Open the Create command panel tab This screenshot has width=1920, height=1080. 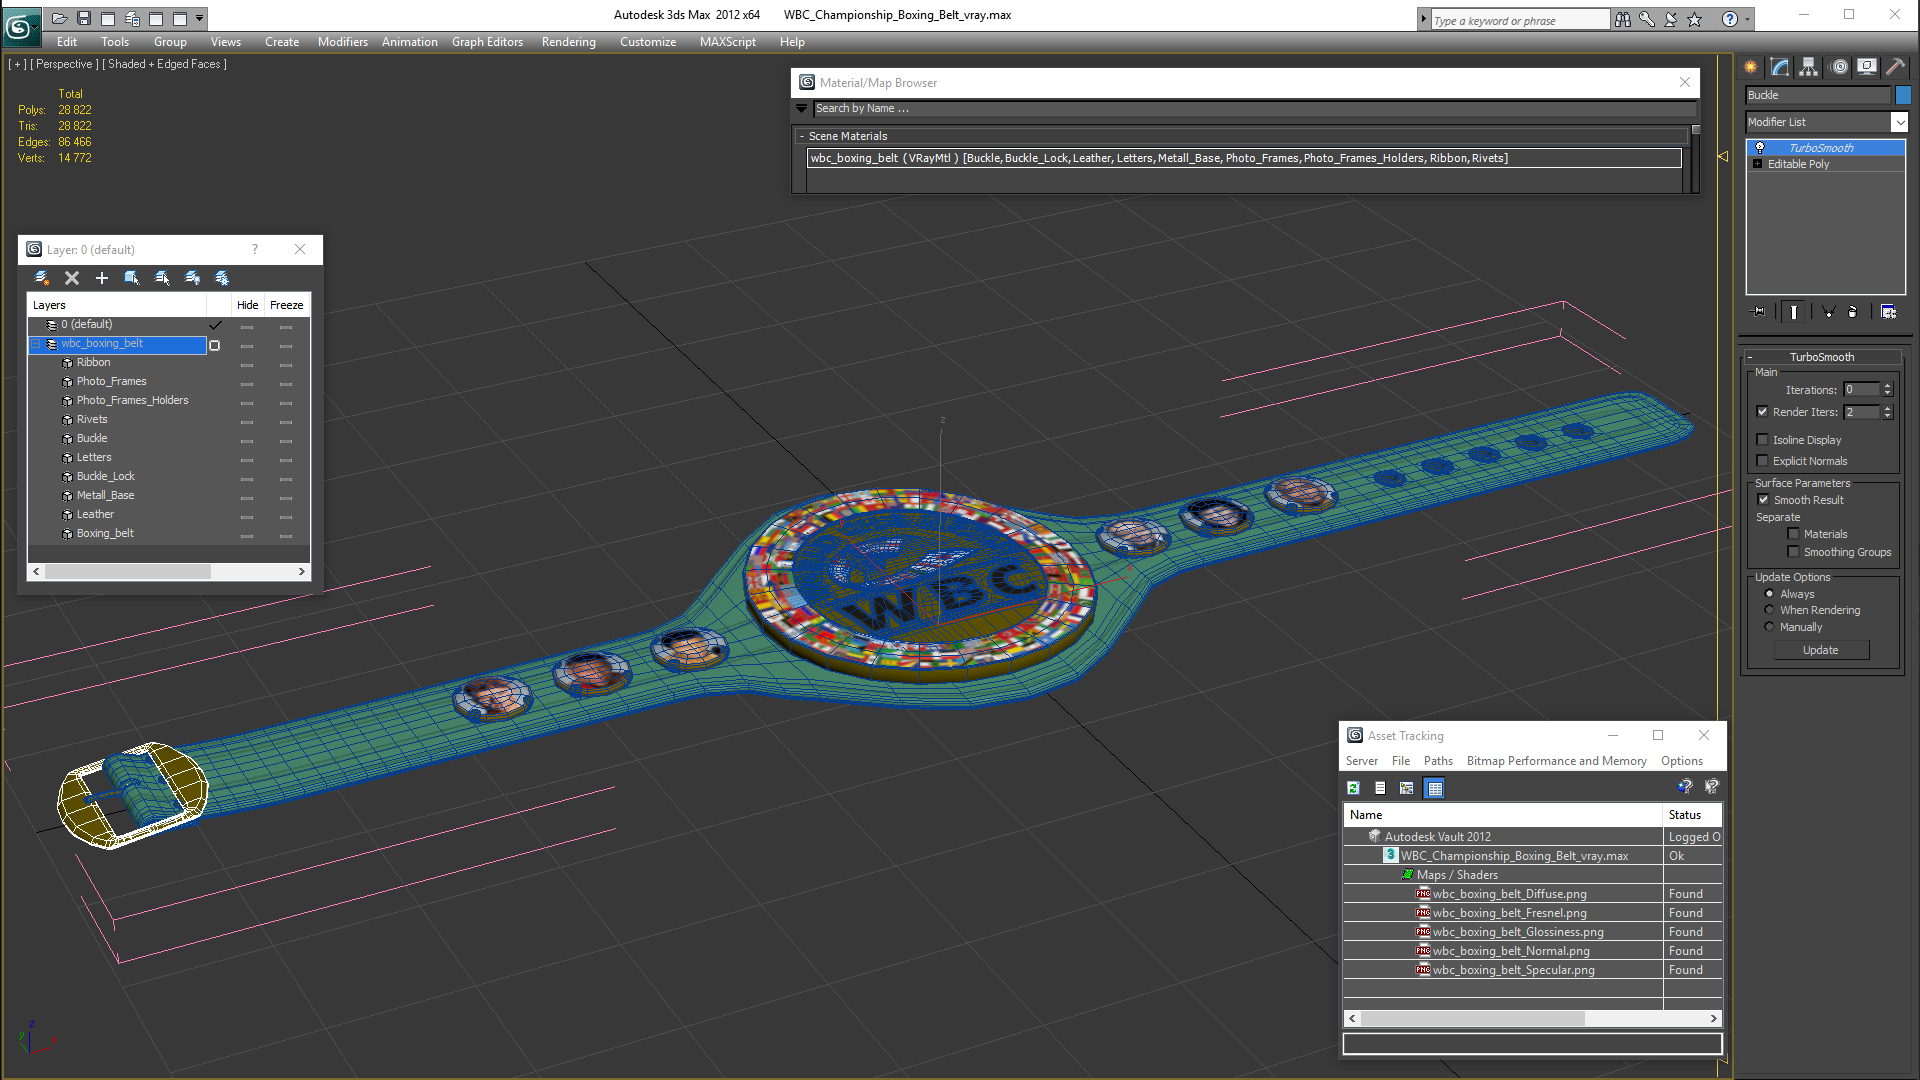tap(1751, 67)
